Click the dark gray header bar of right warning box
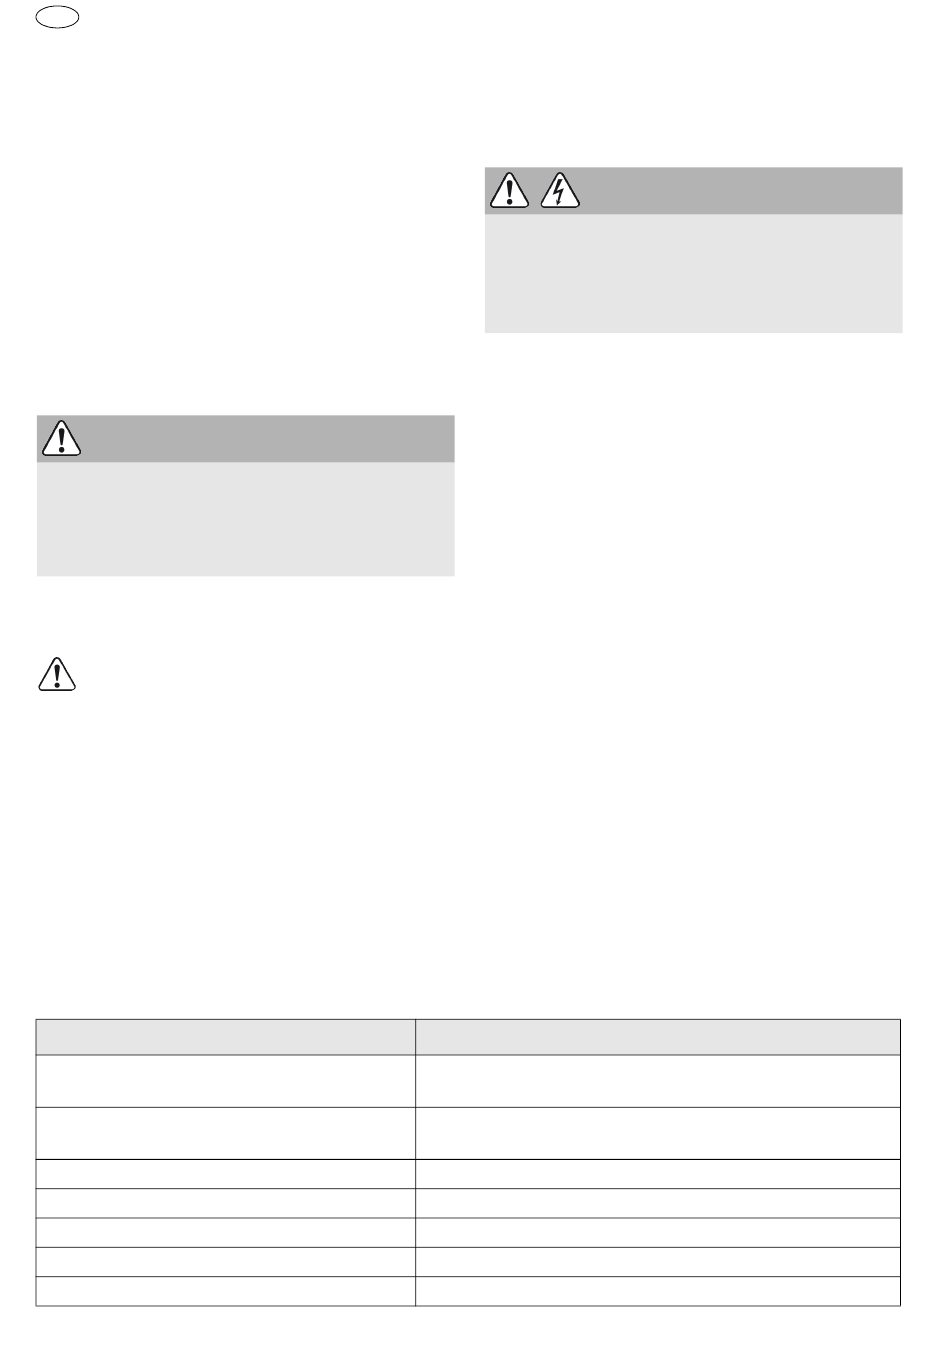The width and height of the screenshot is (950, 1354). pos(693,190)
